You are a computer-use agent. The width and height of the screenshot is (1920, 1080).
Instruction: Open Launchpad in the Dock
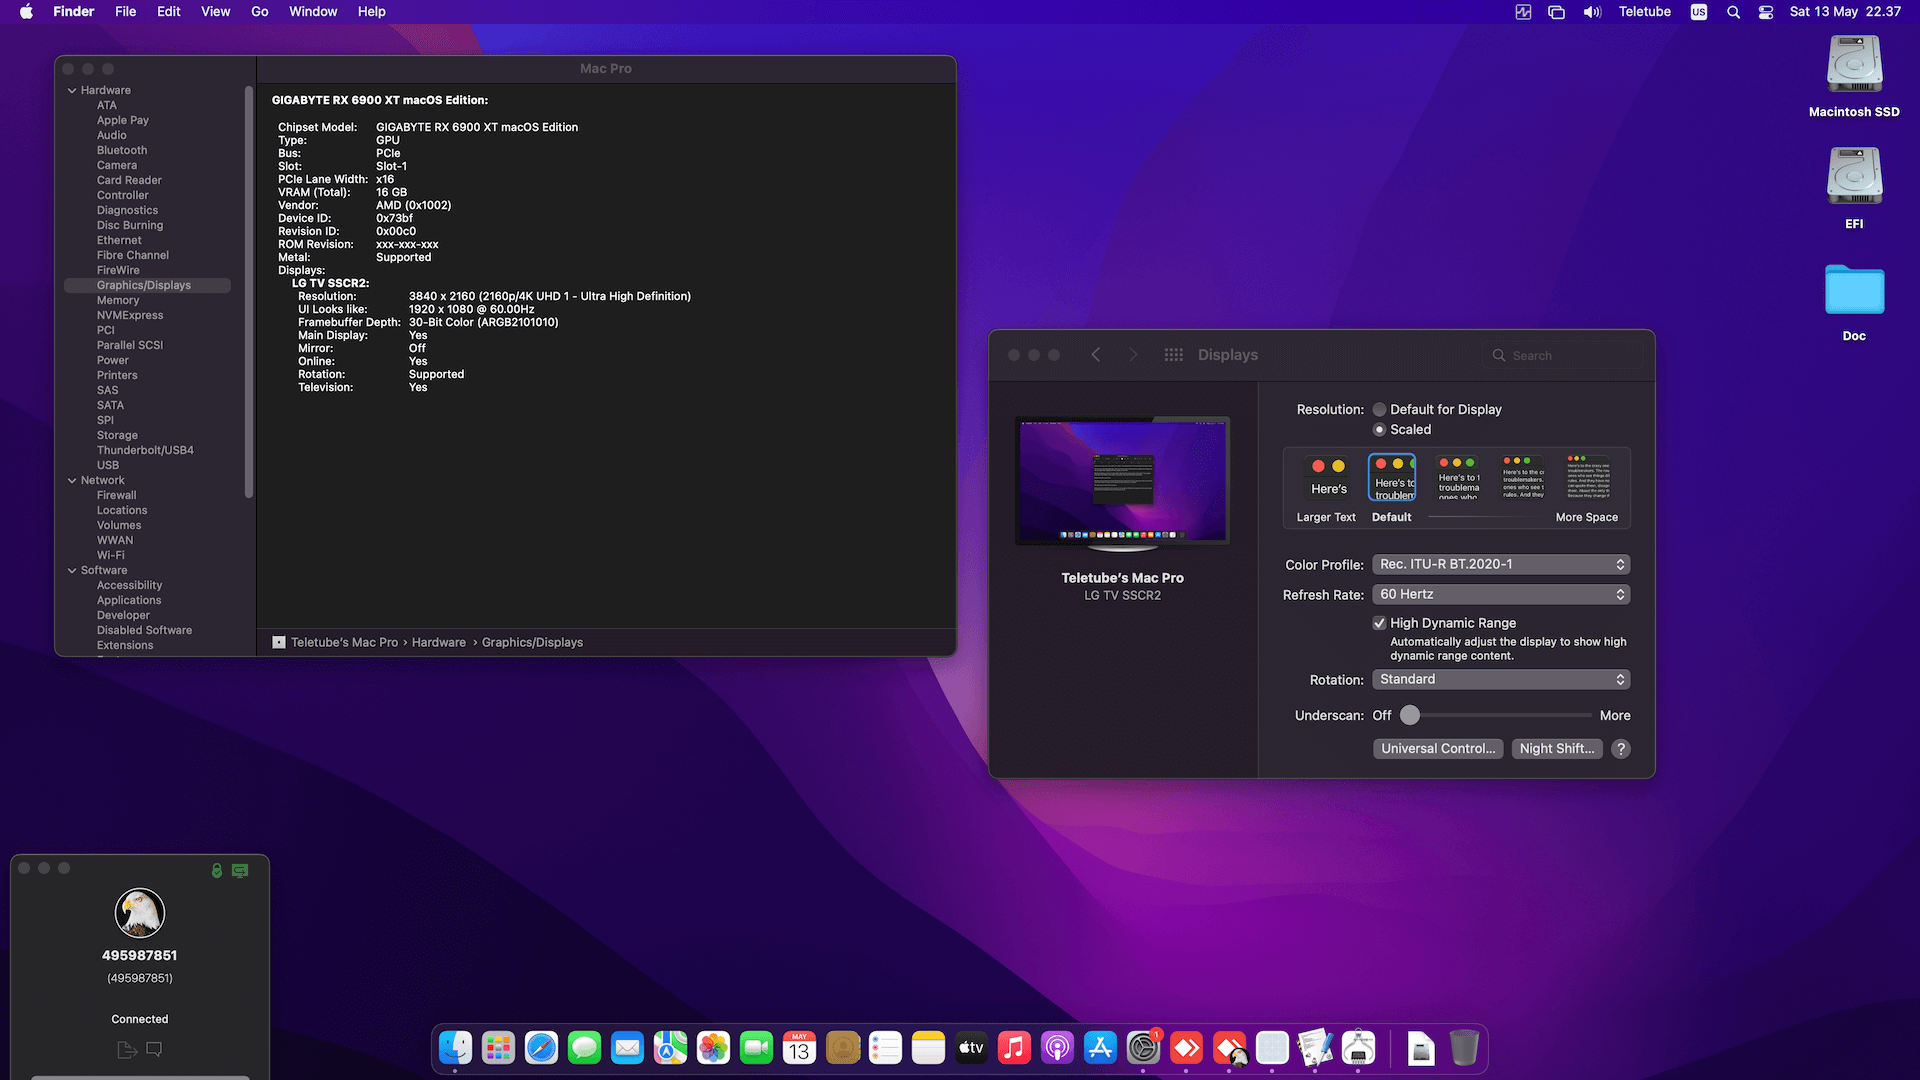tap(498, 1048)
